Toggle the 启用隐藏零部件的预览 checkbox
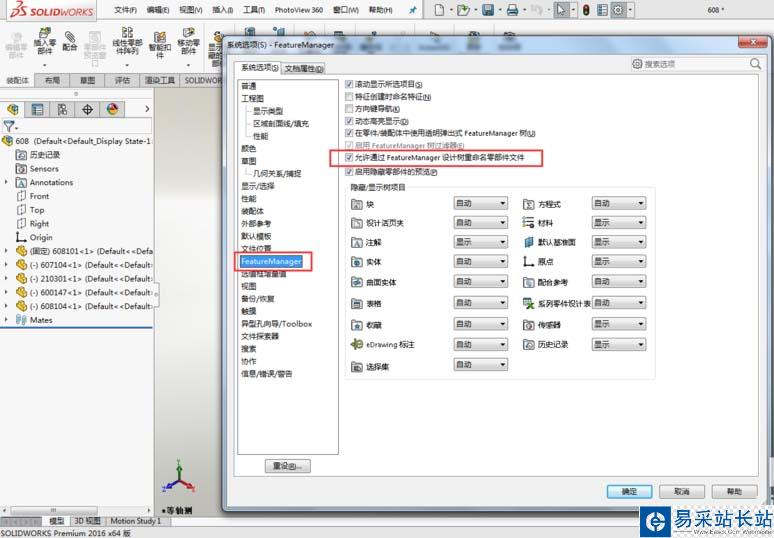 pos(349,172)
